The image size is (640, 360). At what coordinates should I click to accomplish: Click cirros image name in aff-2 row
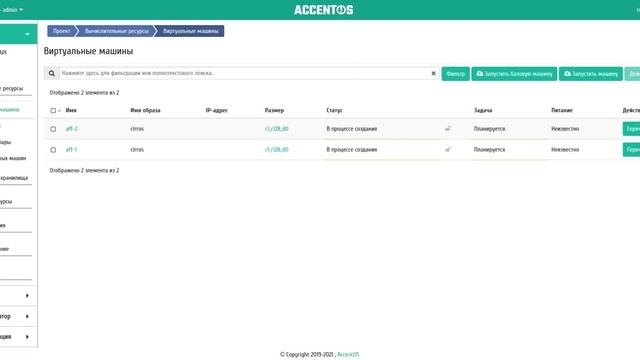pyautogui.click(x=137, y=129)
